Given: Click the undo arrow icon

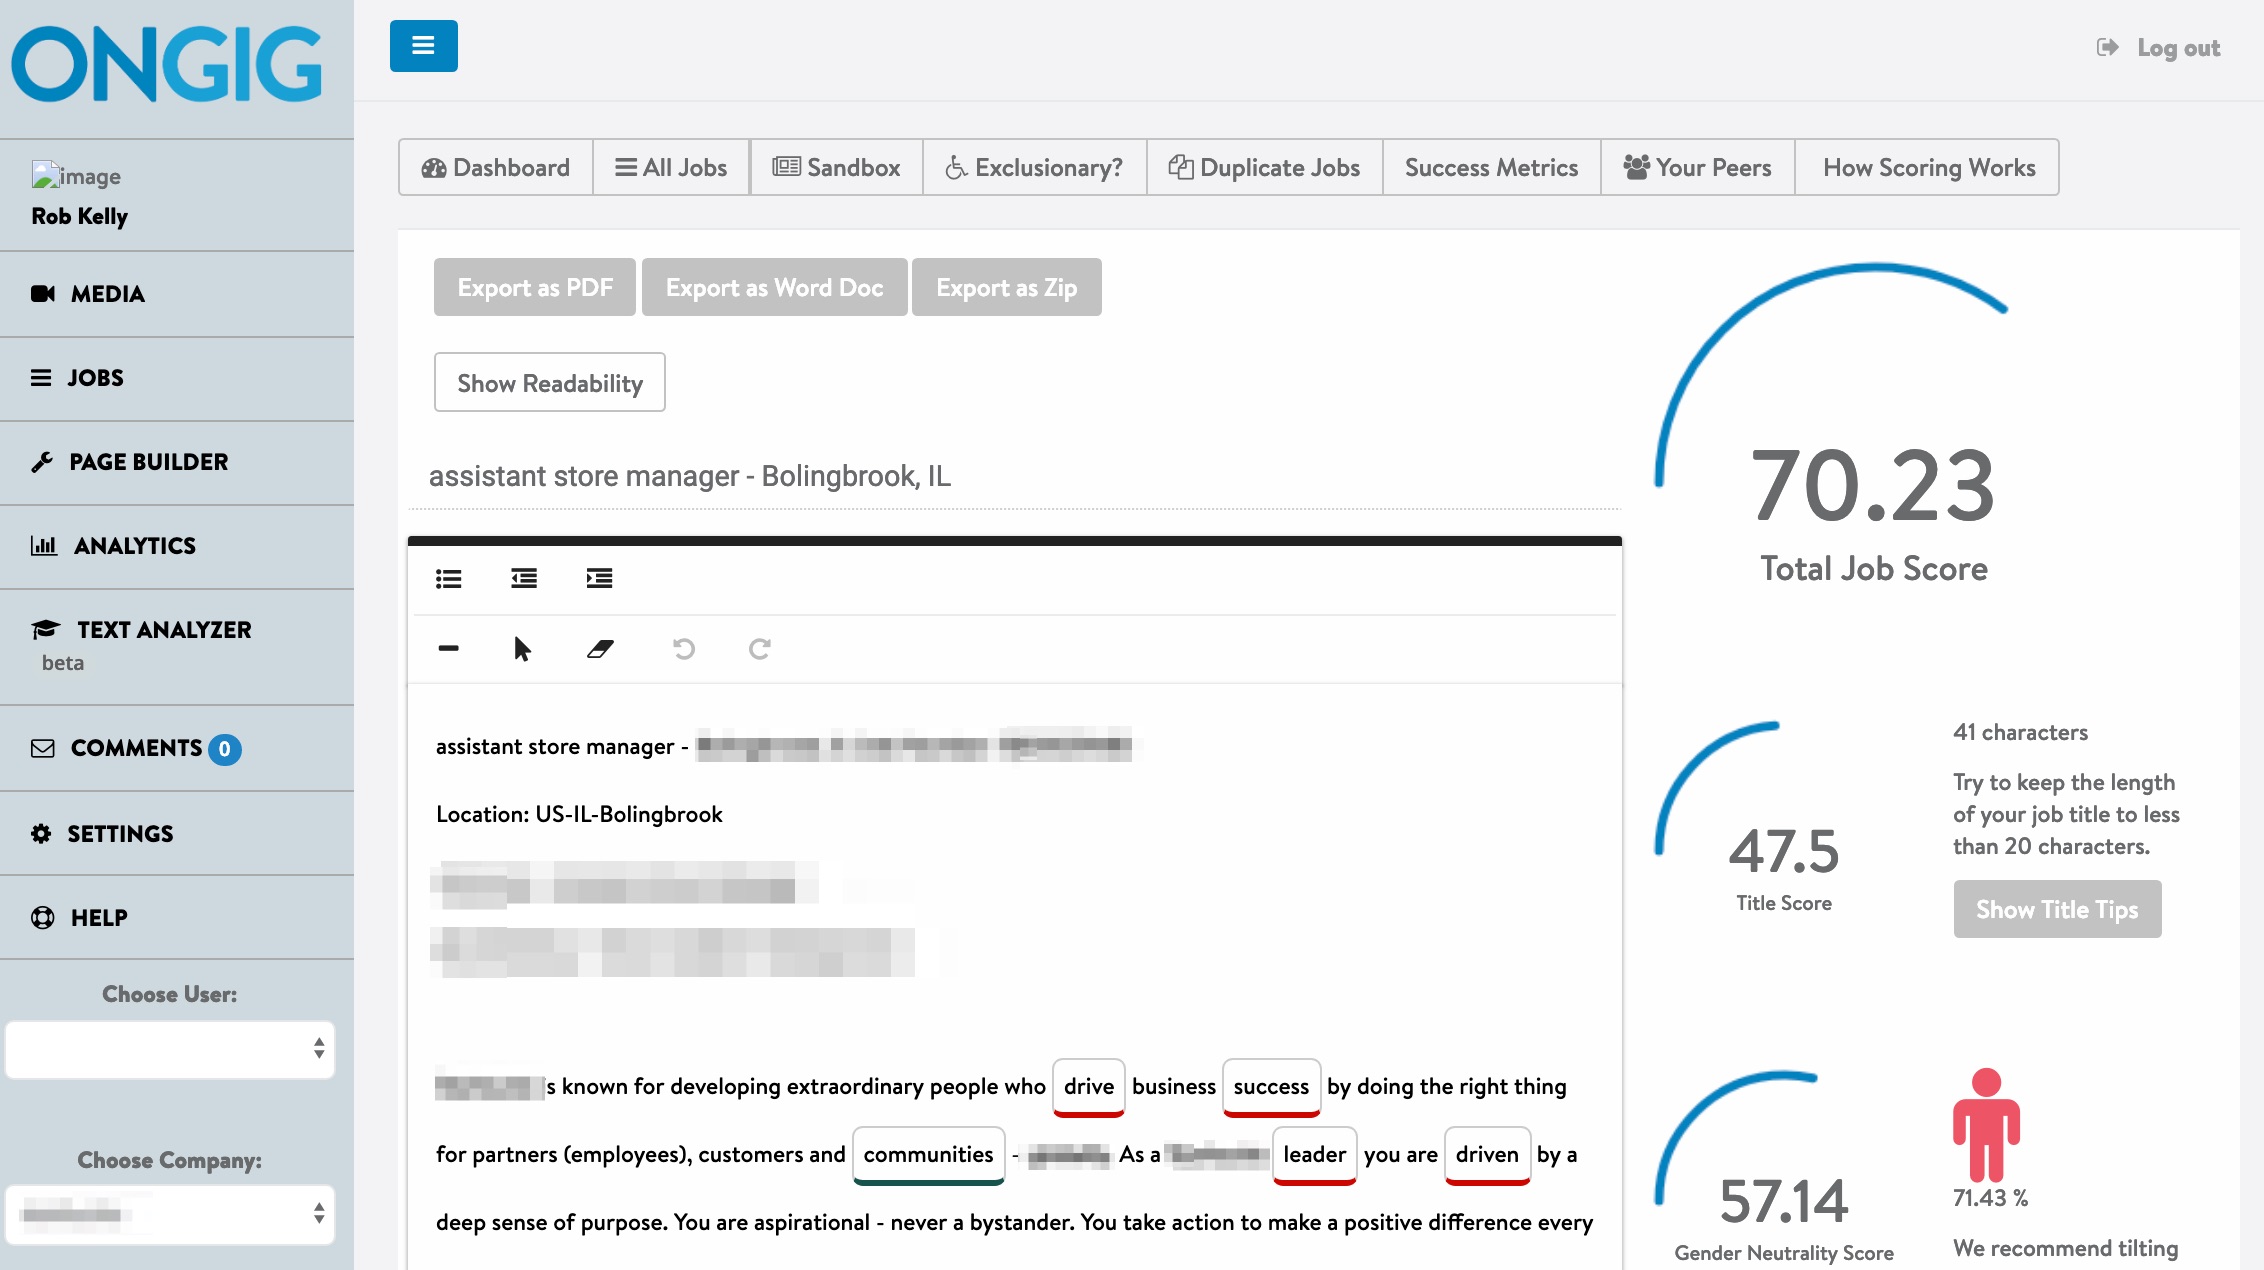Looking at the screenshot, I should pos(684,649).
